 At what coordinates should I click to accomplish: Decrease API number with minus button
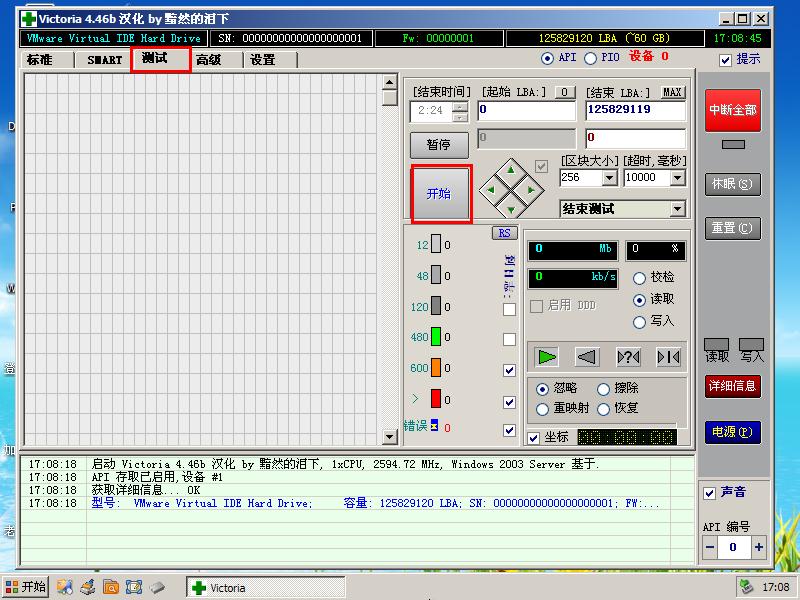click(x=710, y=547)
